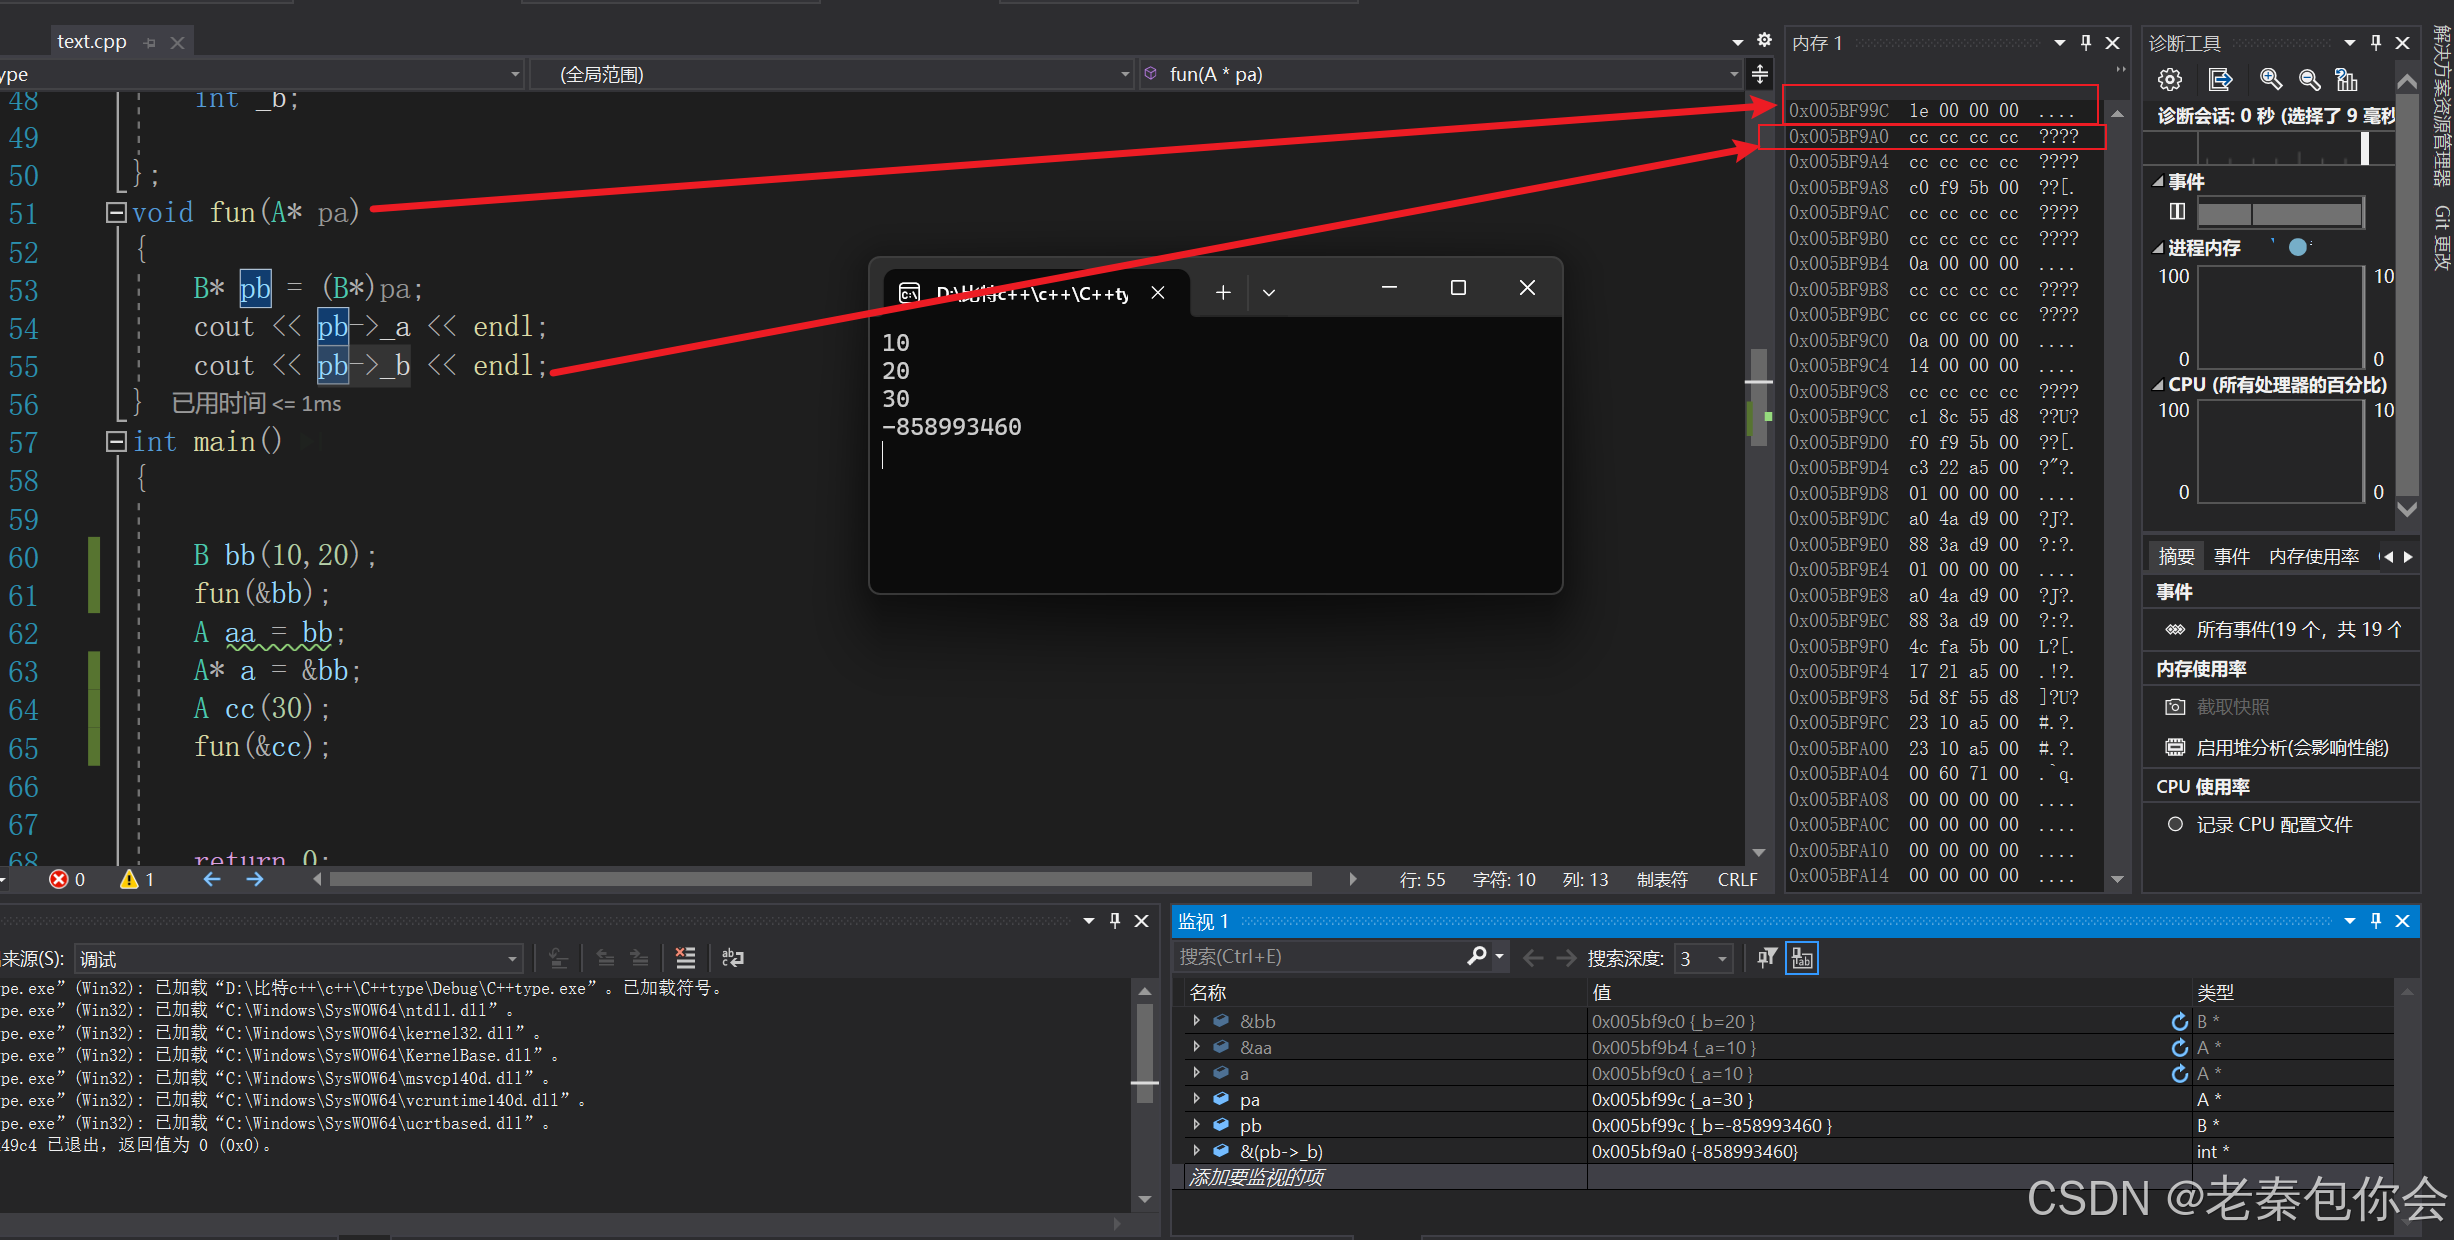Click the editor split window icon
The width and height of the screenshot is (2454, 1240).
pos(1759,74)
